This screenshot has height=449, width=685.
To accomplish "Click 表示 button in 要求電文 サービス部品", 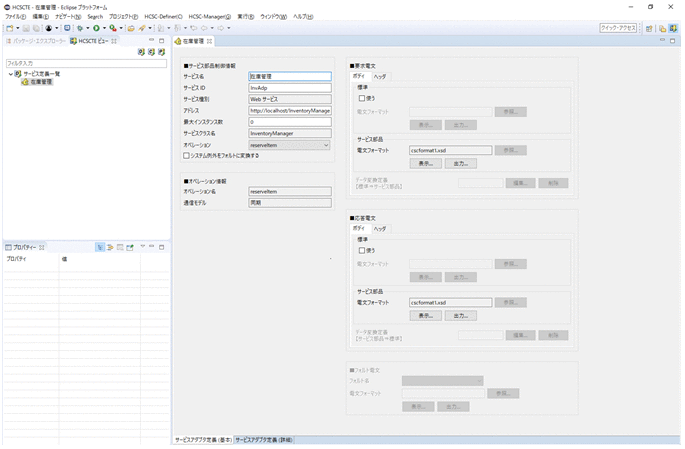I will [426, 163].
